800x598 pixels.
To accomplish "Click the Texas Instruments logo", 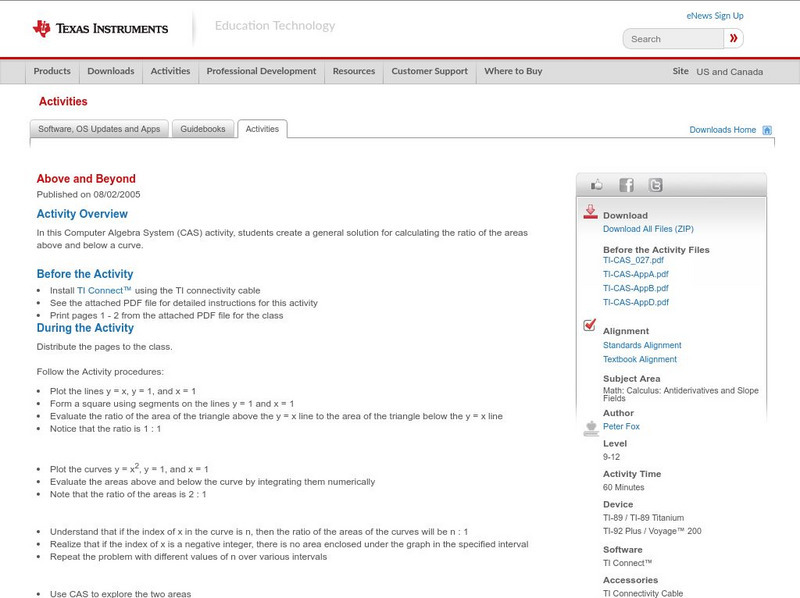I will [101, 29].
